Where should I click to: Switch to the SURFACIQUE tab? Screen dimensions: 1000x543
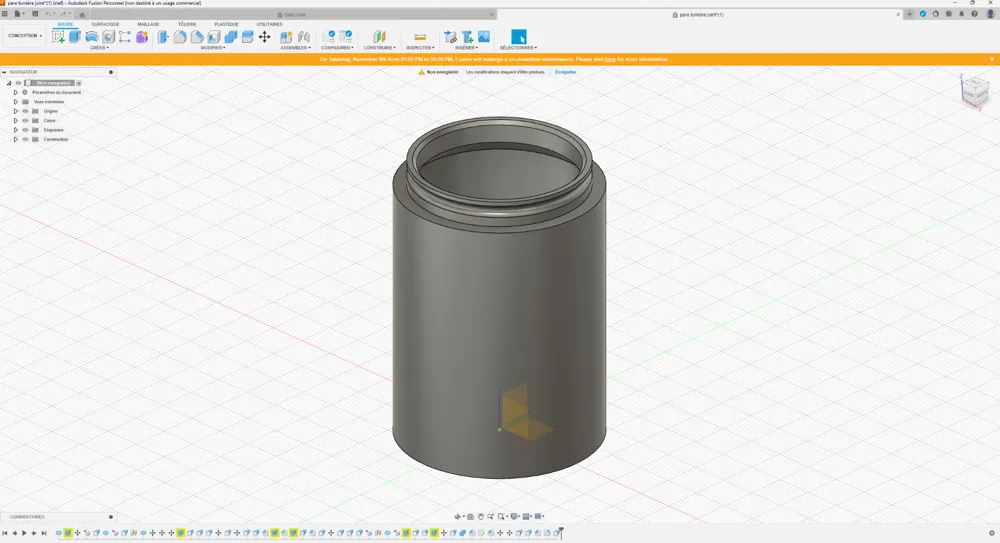pos(105,24)
